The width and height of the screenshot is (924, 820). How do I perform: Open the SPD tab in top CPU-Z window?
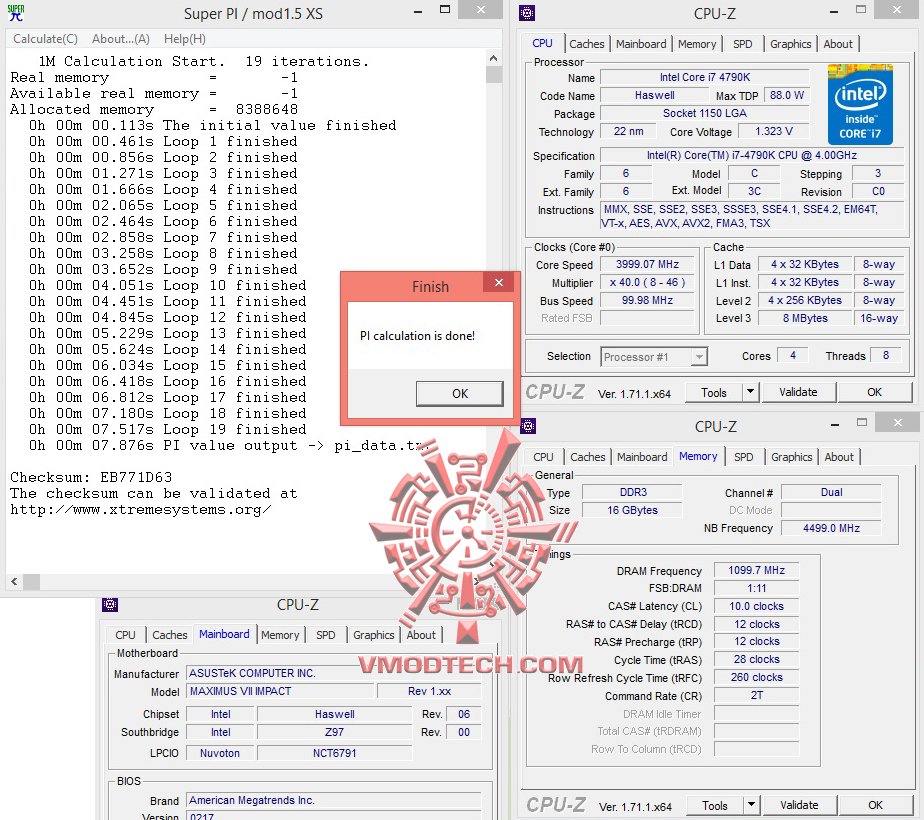click(742, 44)
